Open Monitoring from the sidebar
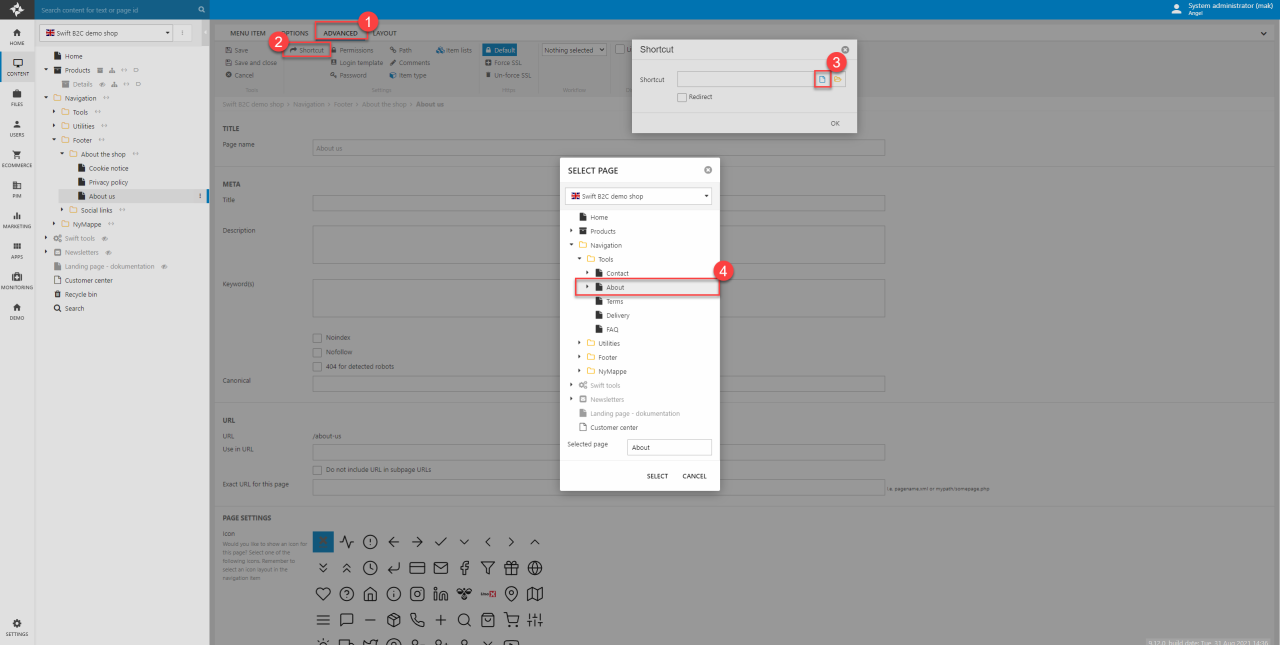This screenshot has height=645, width=1280. tap(17, 280)
